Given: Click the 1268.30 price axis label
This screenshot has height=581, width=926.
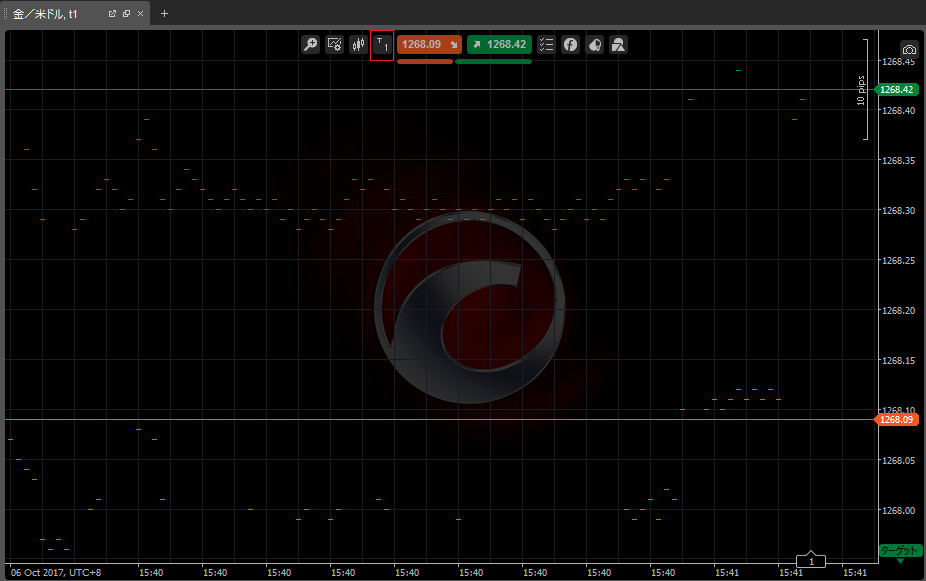Looking at the screenshot, I should [898, 210].
